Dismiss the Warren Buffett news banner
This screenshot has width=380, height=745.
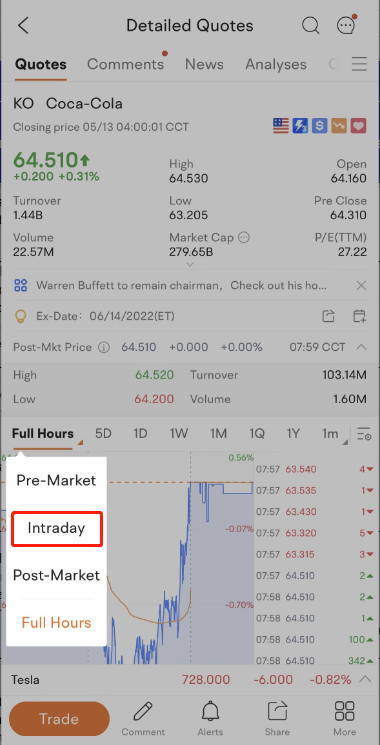(361, 286)
